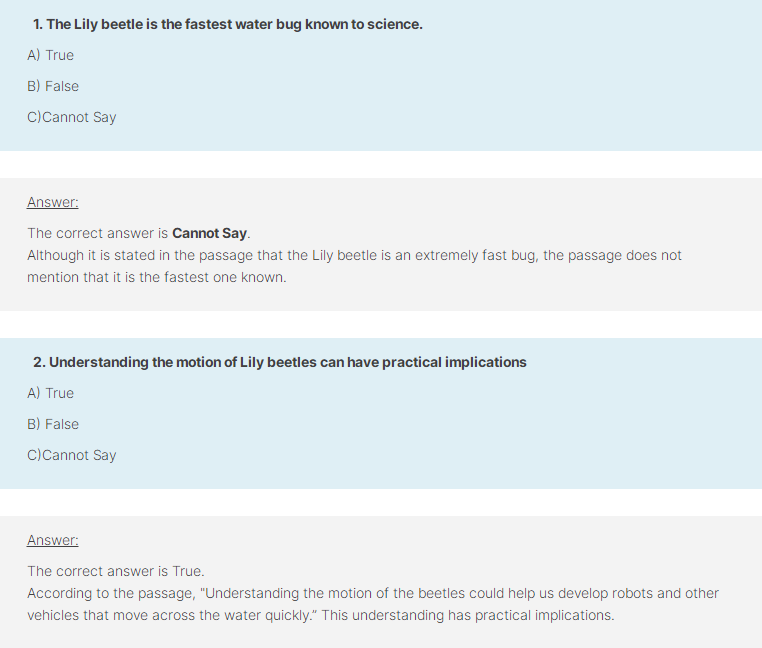The height and width of the screenshot is (648, 762).
Task: Click question 1 title about fastest water bug
Action: [228, 24]
